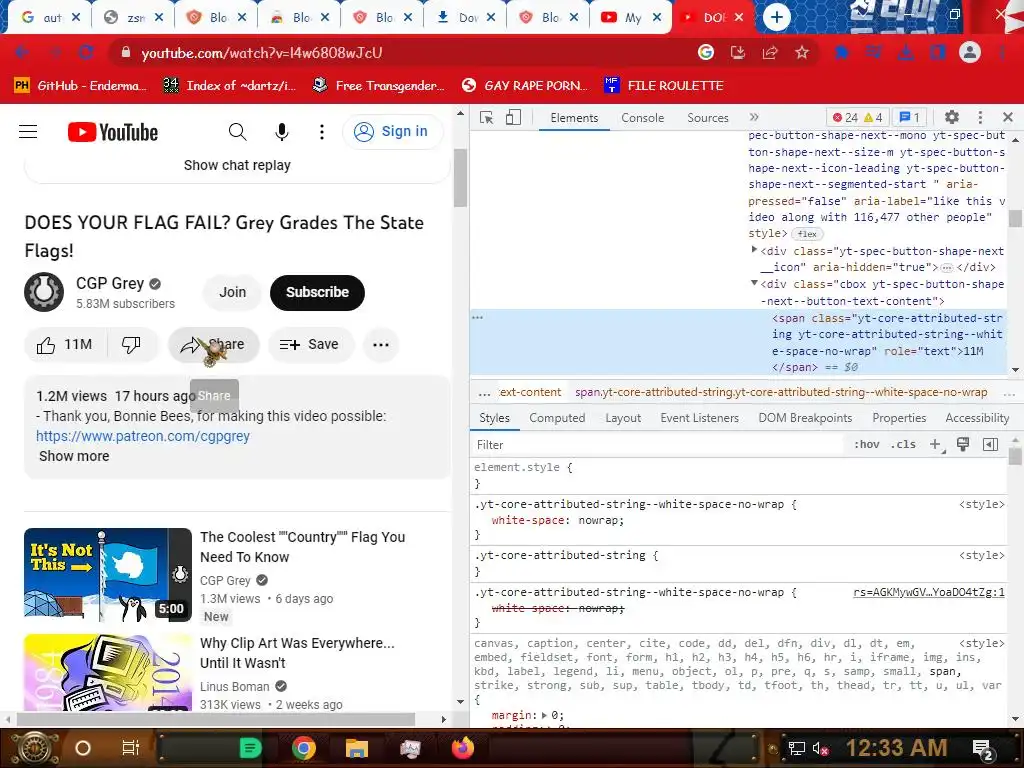Switch to the My YouTube browser tab

(x=630, y=18)
